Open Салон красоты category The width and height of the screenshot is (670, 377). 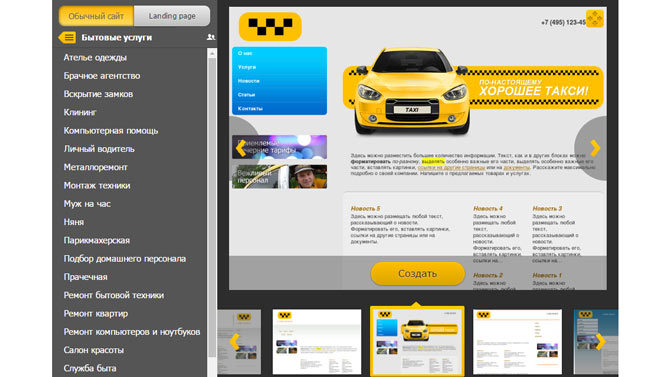coord(94,350)
